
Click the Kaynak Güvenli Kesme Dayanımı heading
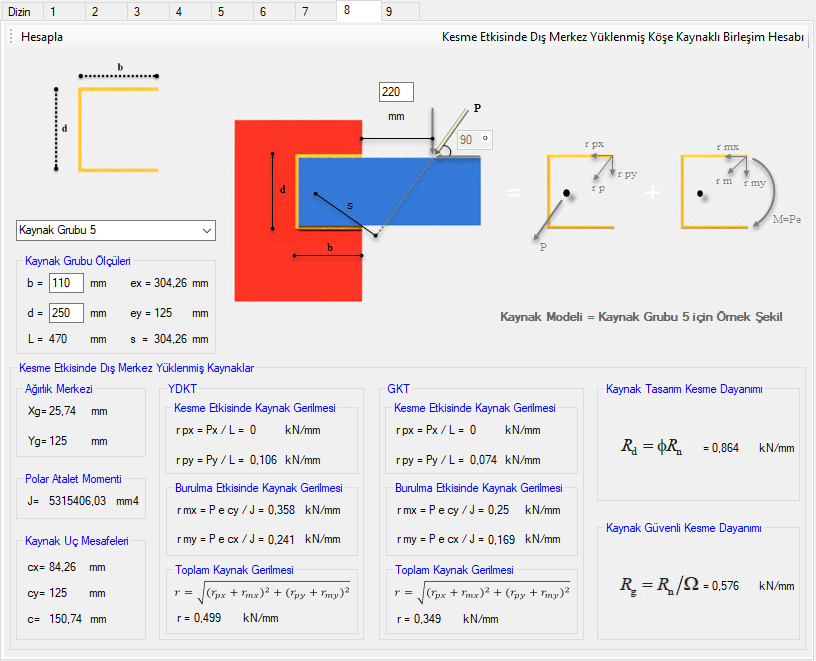coord(683,528)
